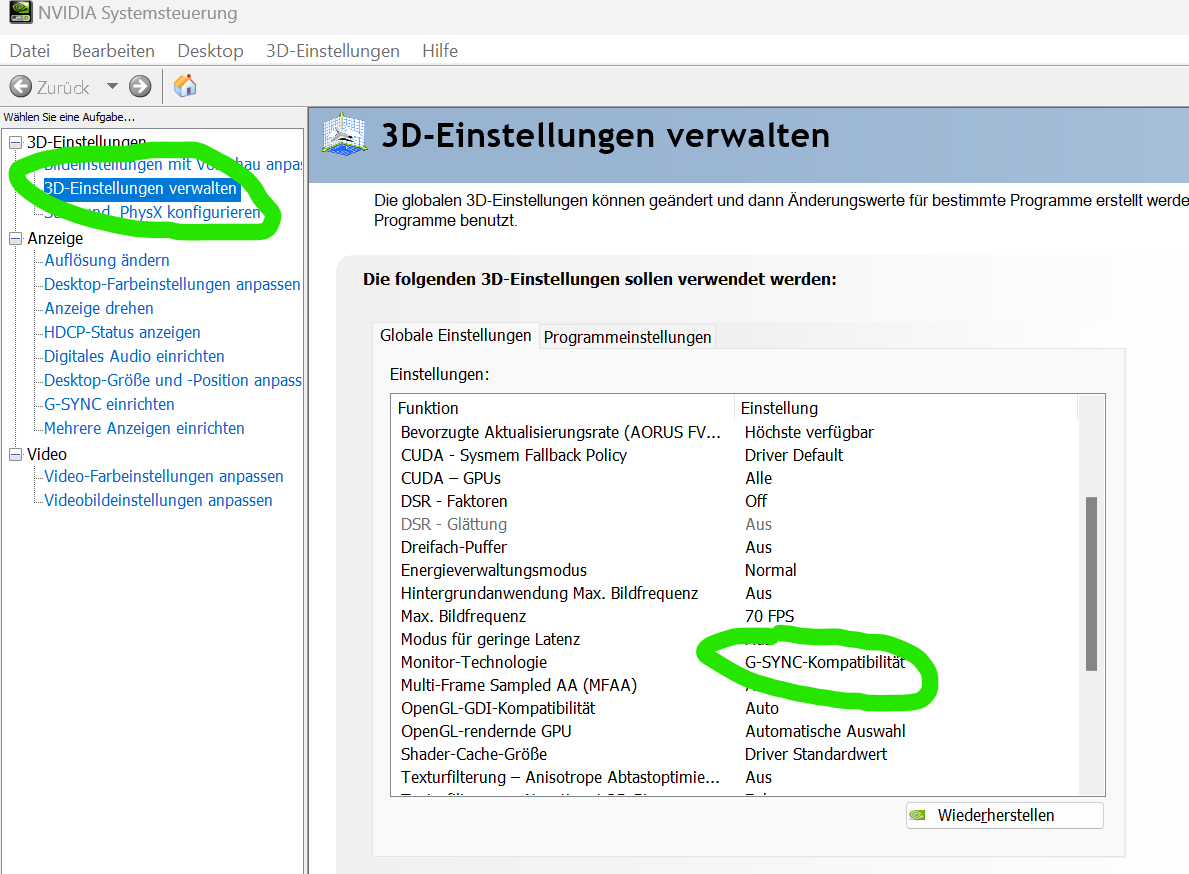
Task: Open the Desktop menu
Action: (210, 51)
